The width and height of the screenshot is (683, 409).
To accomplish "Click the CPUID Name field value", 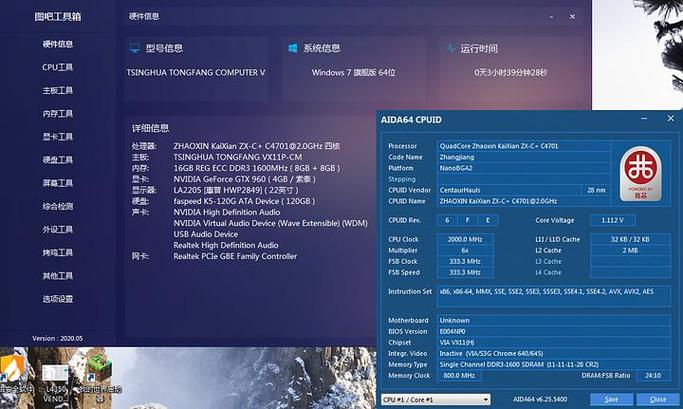I will 522,201.
